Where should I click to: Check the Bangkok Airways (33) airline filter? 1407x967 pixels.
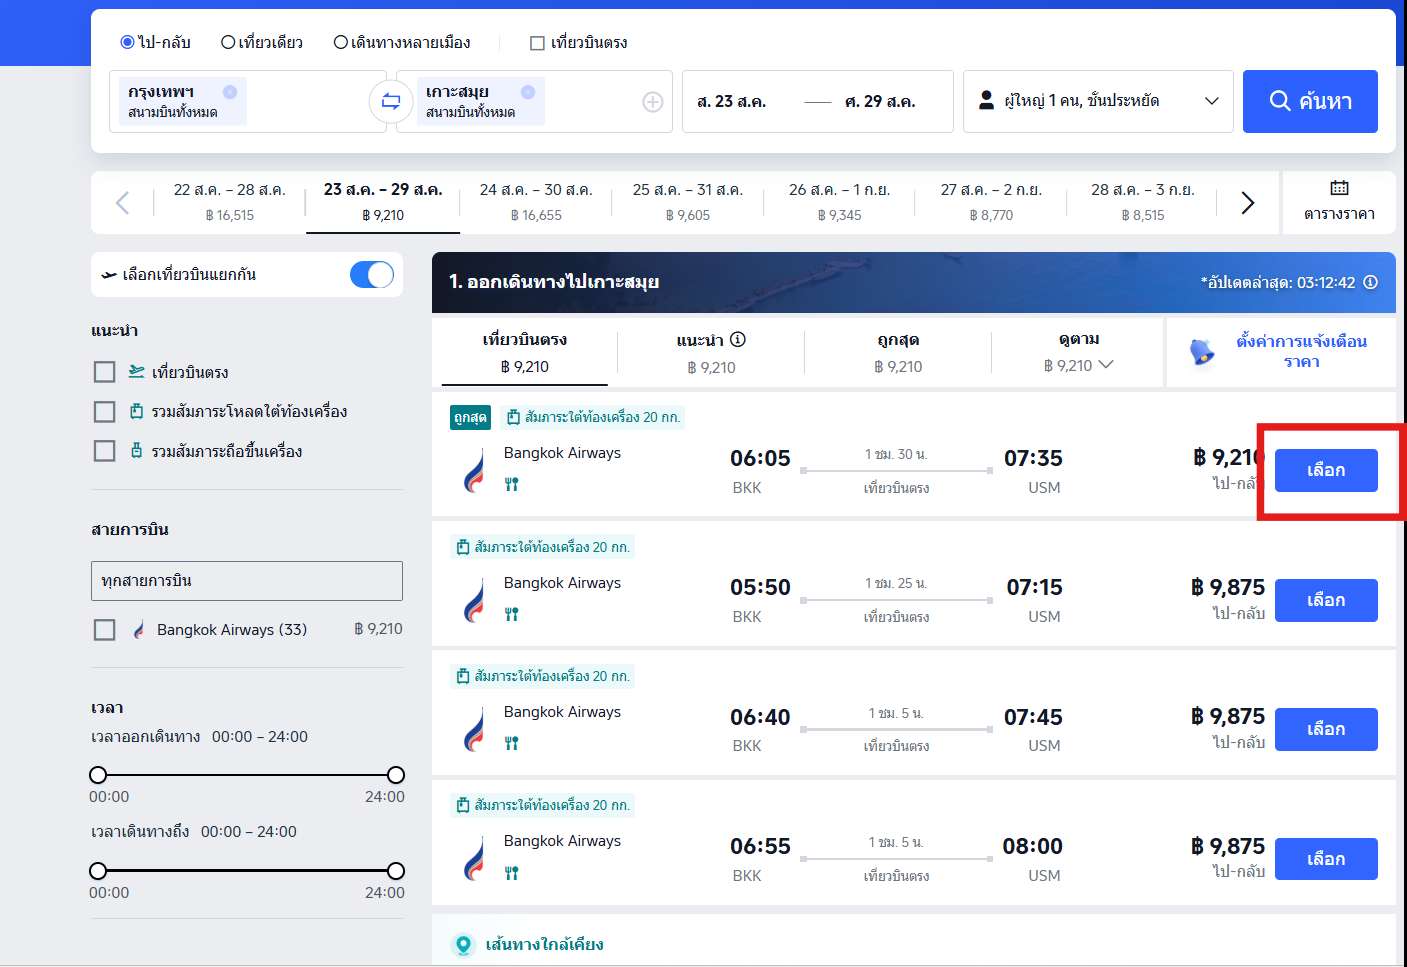[105, 629]
